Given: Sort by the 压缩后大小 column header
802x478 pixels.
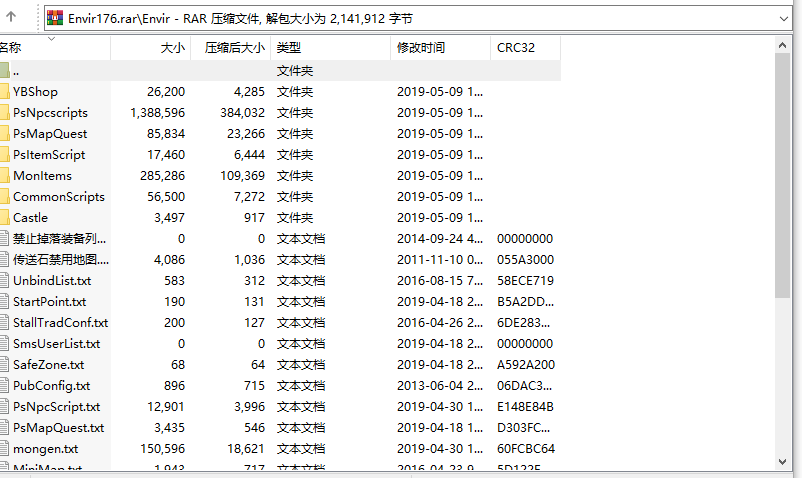Looking at the screenshot, I should 234,48.
